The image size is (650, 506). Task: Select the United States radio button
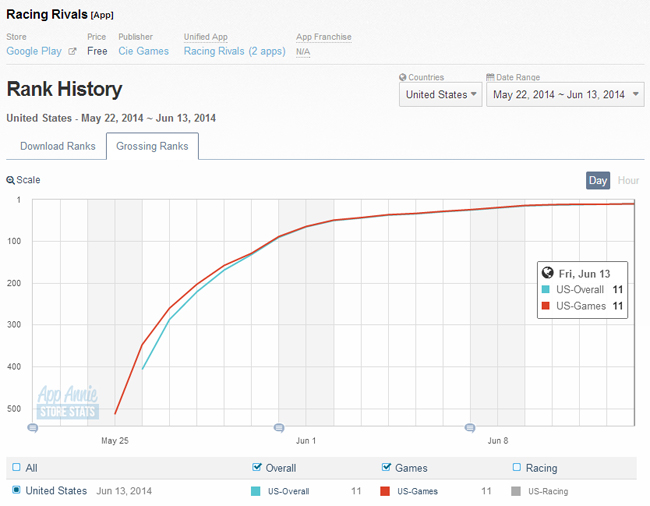pyautogui.click(x=16, y=490)
